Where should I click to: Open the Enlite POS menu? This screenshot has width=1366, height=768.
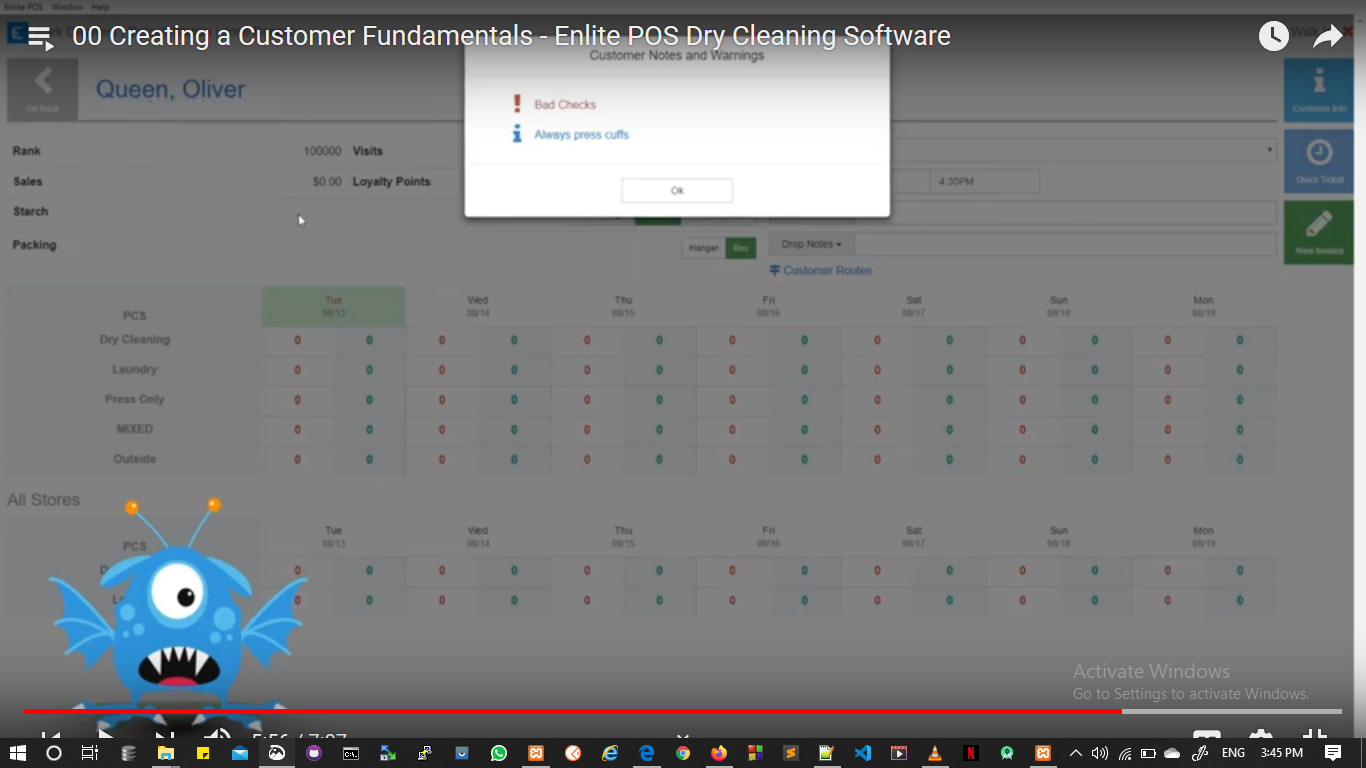tap(23, 7)
